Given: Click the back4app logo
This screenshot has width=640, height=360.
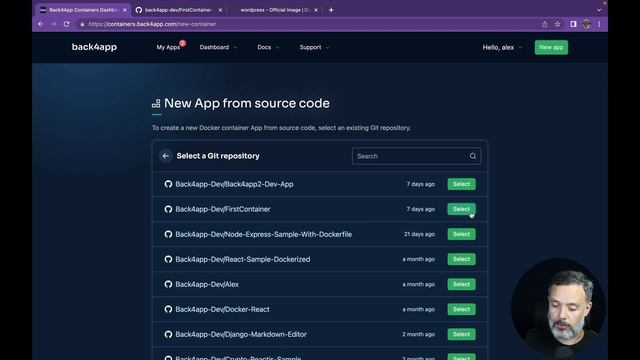Looking at the screenshot, I should tap(94, 47).
